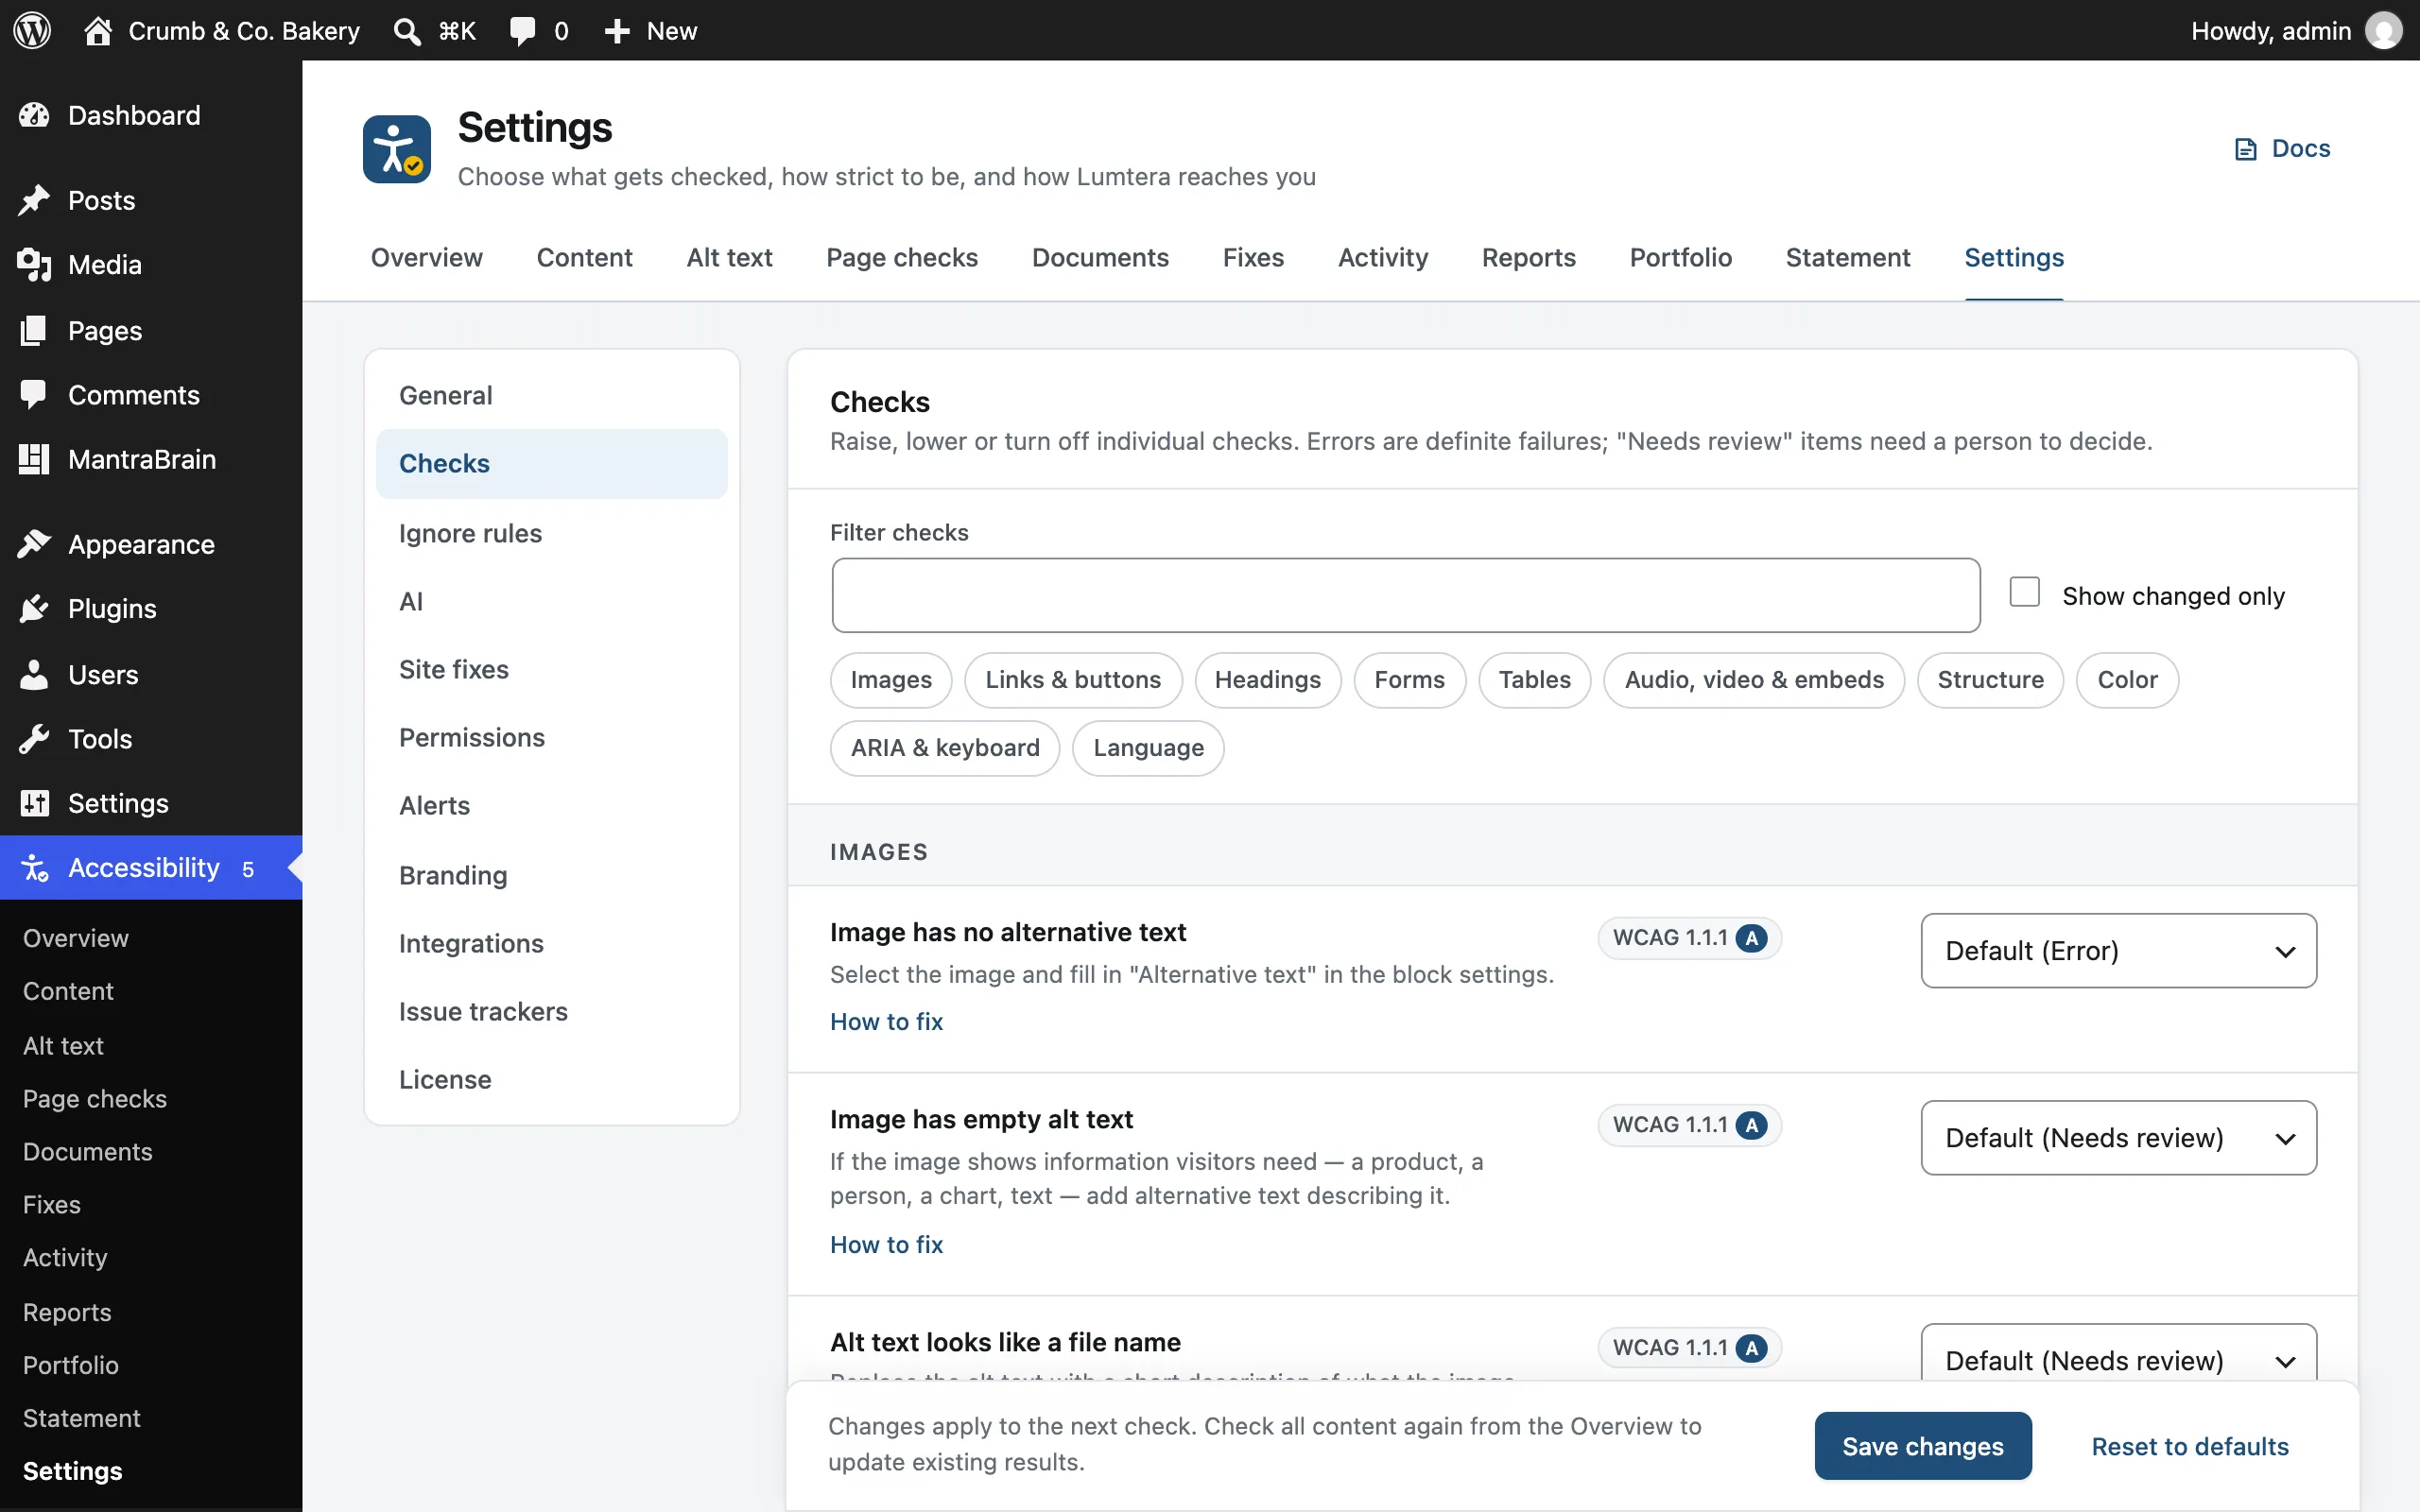Click the WordPress logo icon
Image resolution: width=2420 pixels, height=1512 pixels.
[32, 30]
